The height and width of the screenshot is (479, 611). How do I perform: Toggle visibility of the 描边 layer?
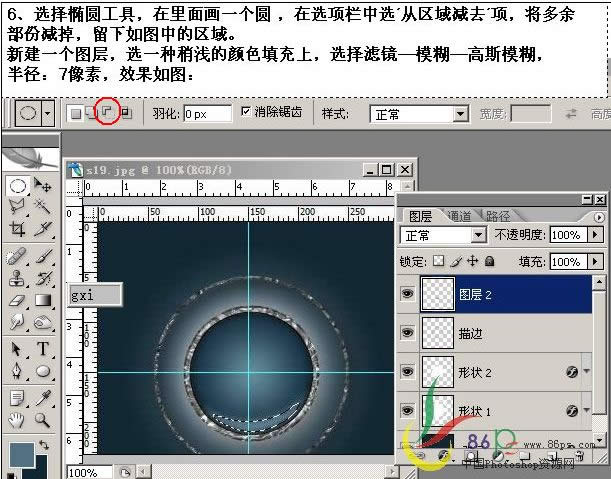(x=407, y=331)
